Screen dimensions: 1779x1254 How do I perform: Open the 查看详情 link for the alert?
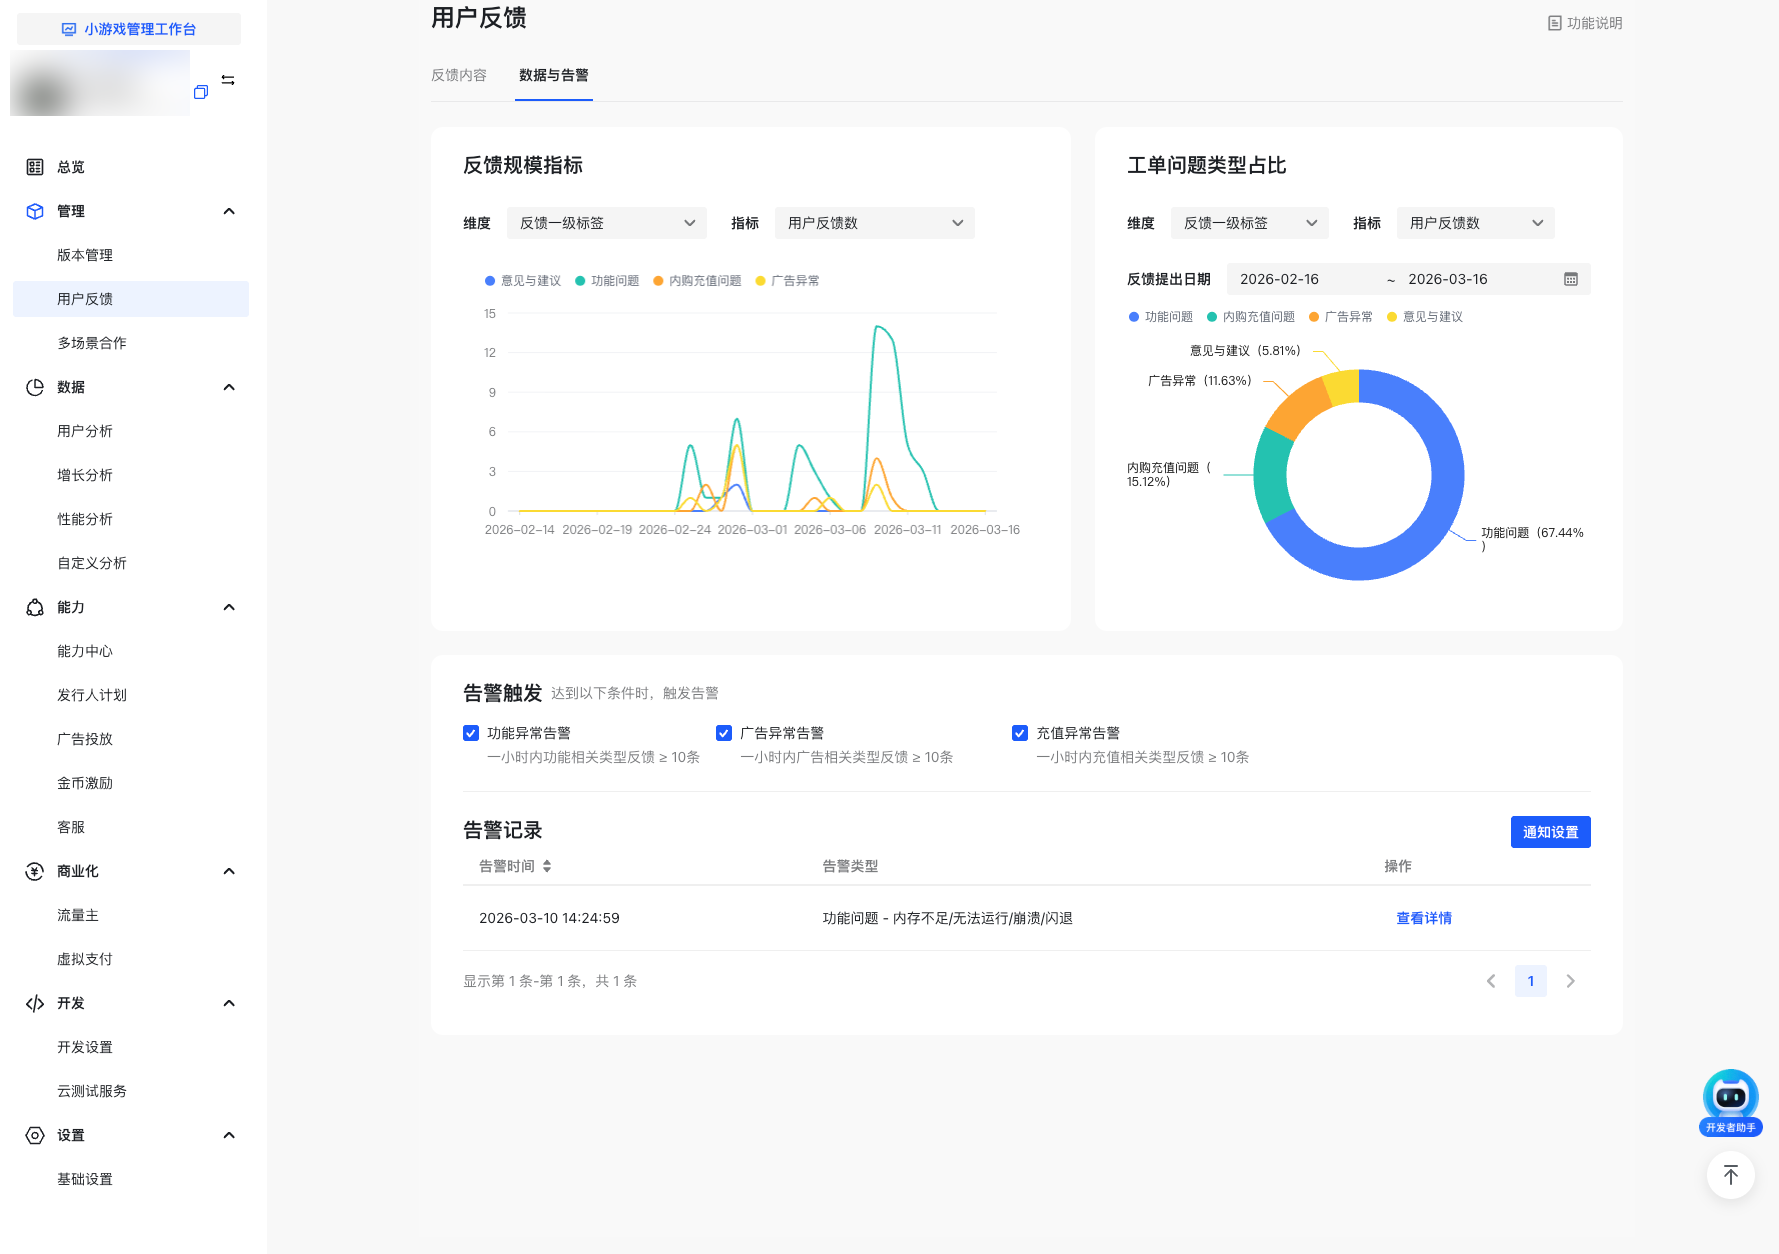tap(1424, 918)
